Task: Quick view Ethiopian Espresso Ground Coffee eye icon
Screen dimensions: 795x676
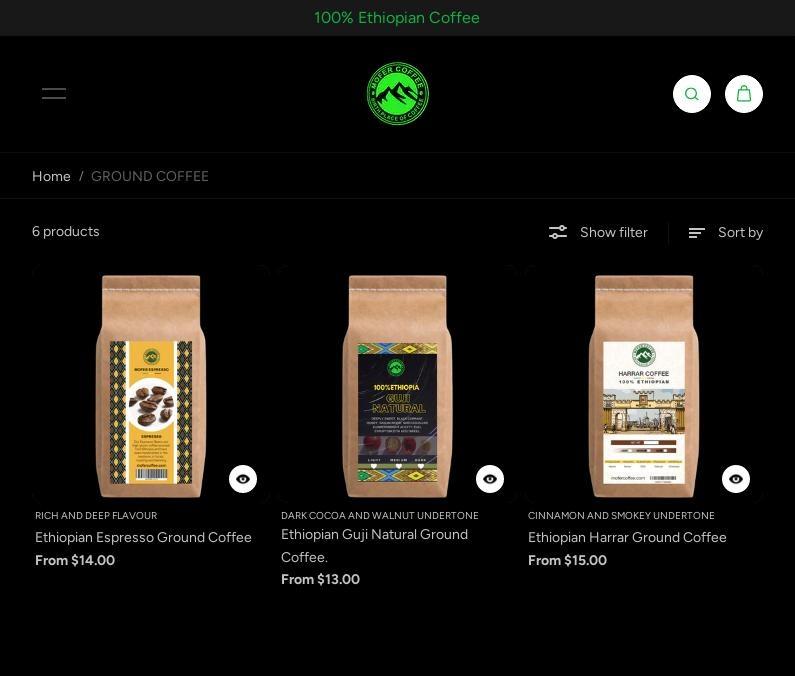Action: click(243, 479)
